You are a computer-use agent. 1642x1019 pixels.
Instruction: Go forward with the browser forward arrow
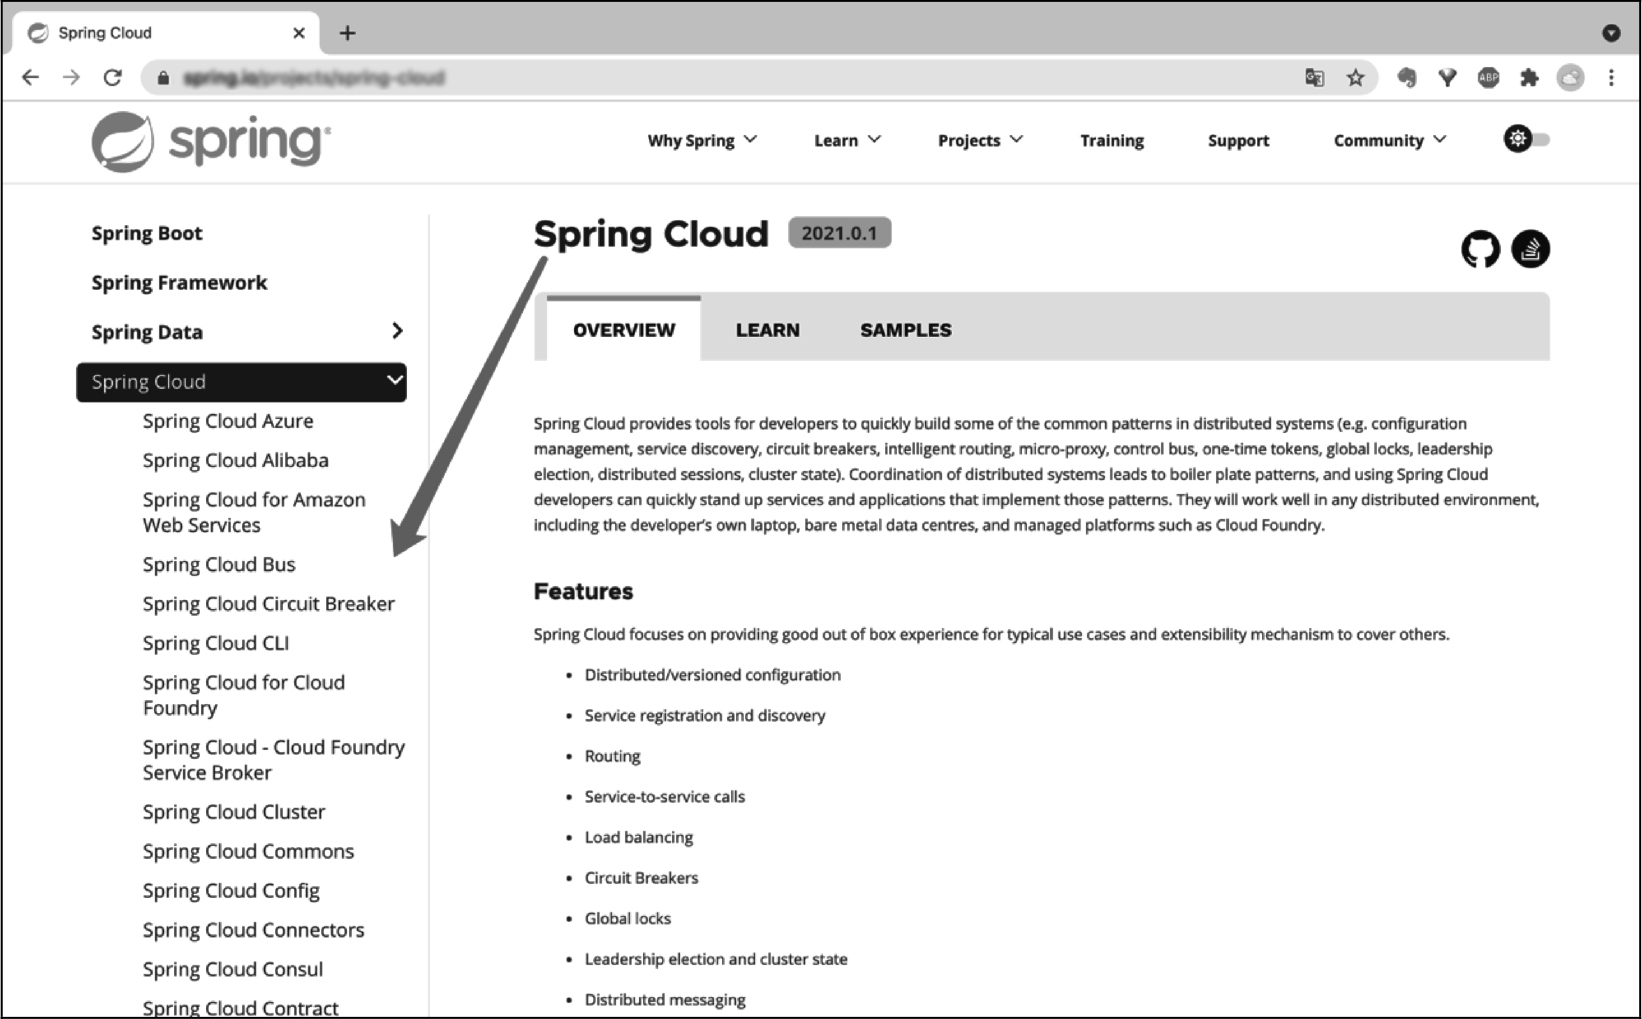coord(71,78)
